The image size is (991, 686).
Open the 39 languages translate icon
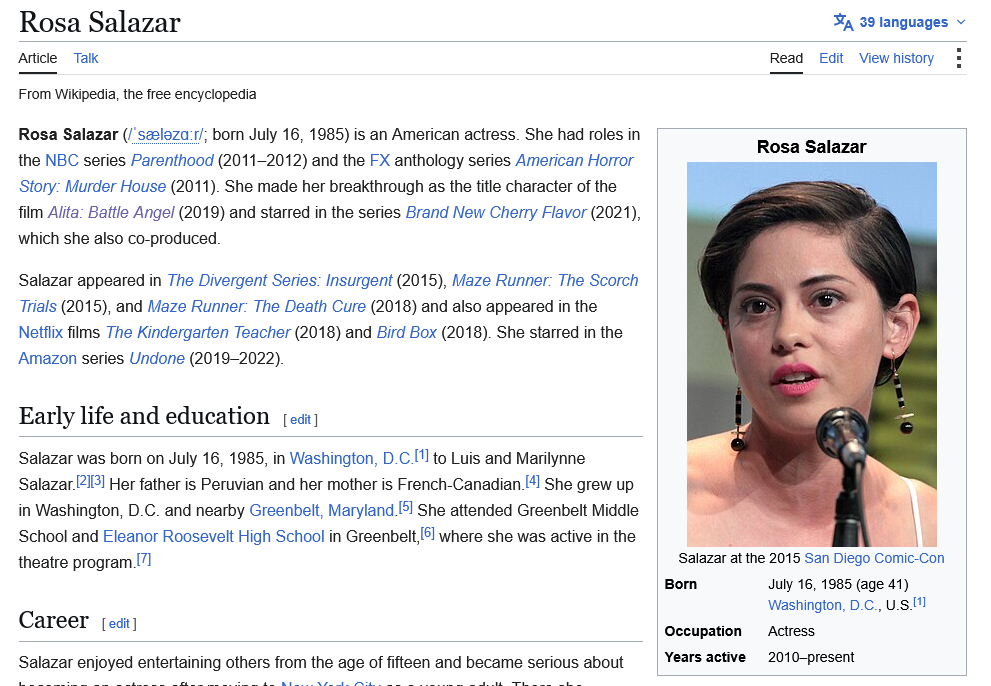pyautogui.click(x=843, y=22)
